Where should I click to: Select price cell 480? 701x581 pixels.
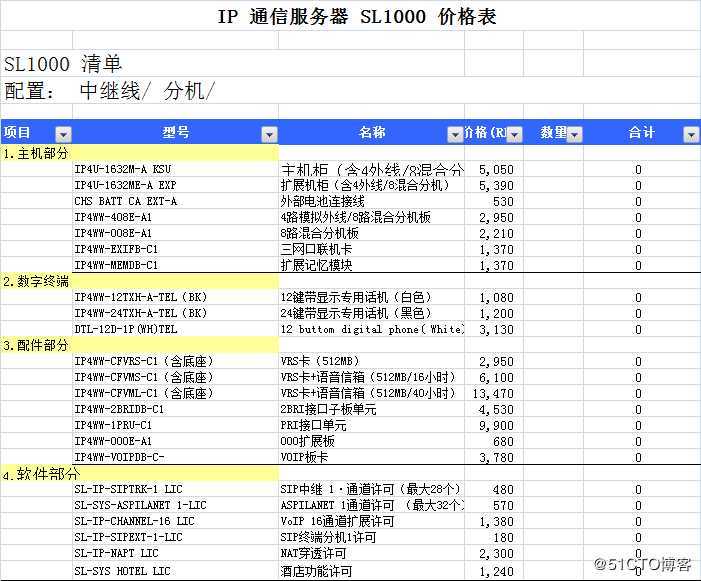494,489
